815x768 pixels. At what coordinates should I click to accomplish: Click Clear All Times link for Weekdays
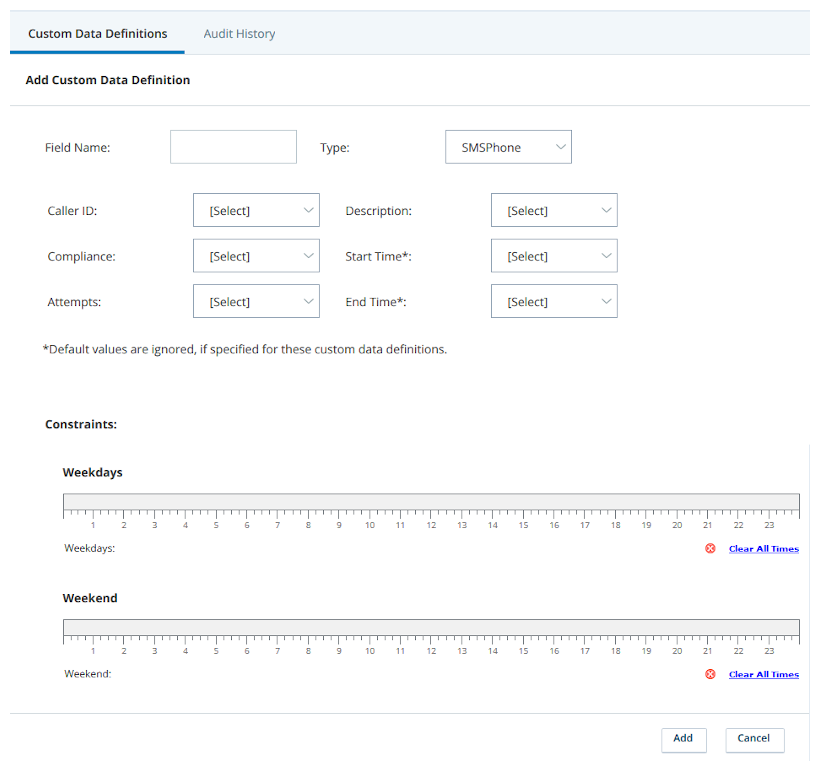point(764,549)
